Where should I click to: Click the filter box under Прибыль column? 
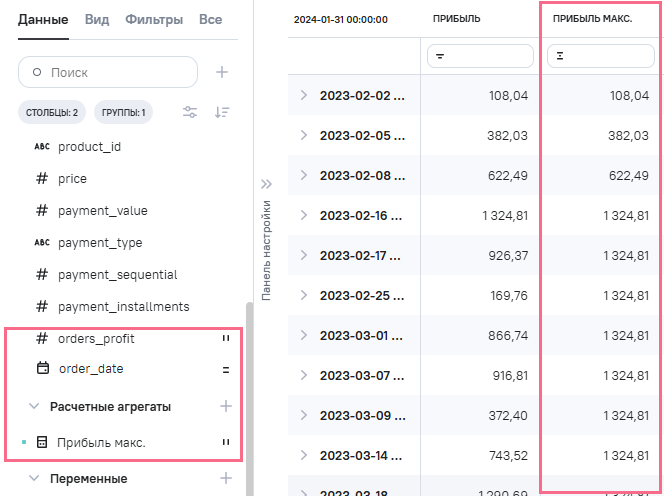[480, 57]
